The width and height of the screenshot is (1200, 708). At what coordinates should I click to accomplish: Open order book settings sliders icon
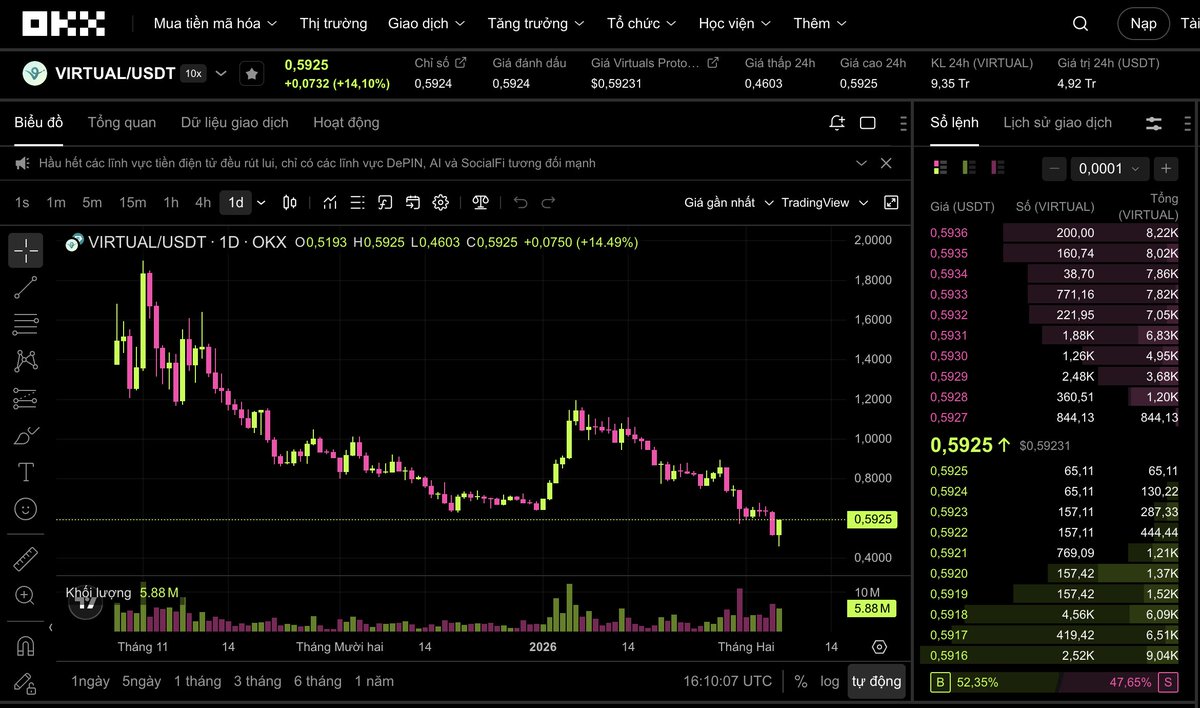(1154, 123)
